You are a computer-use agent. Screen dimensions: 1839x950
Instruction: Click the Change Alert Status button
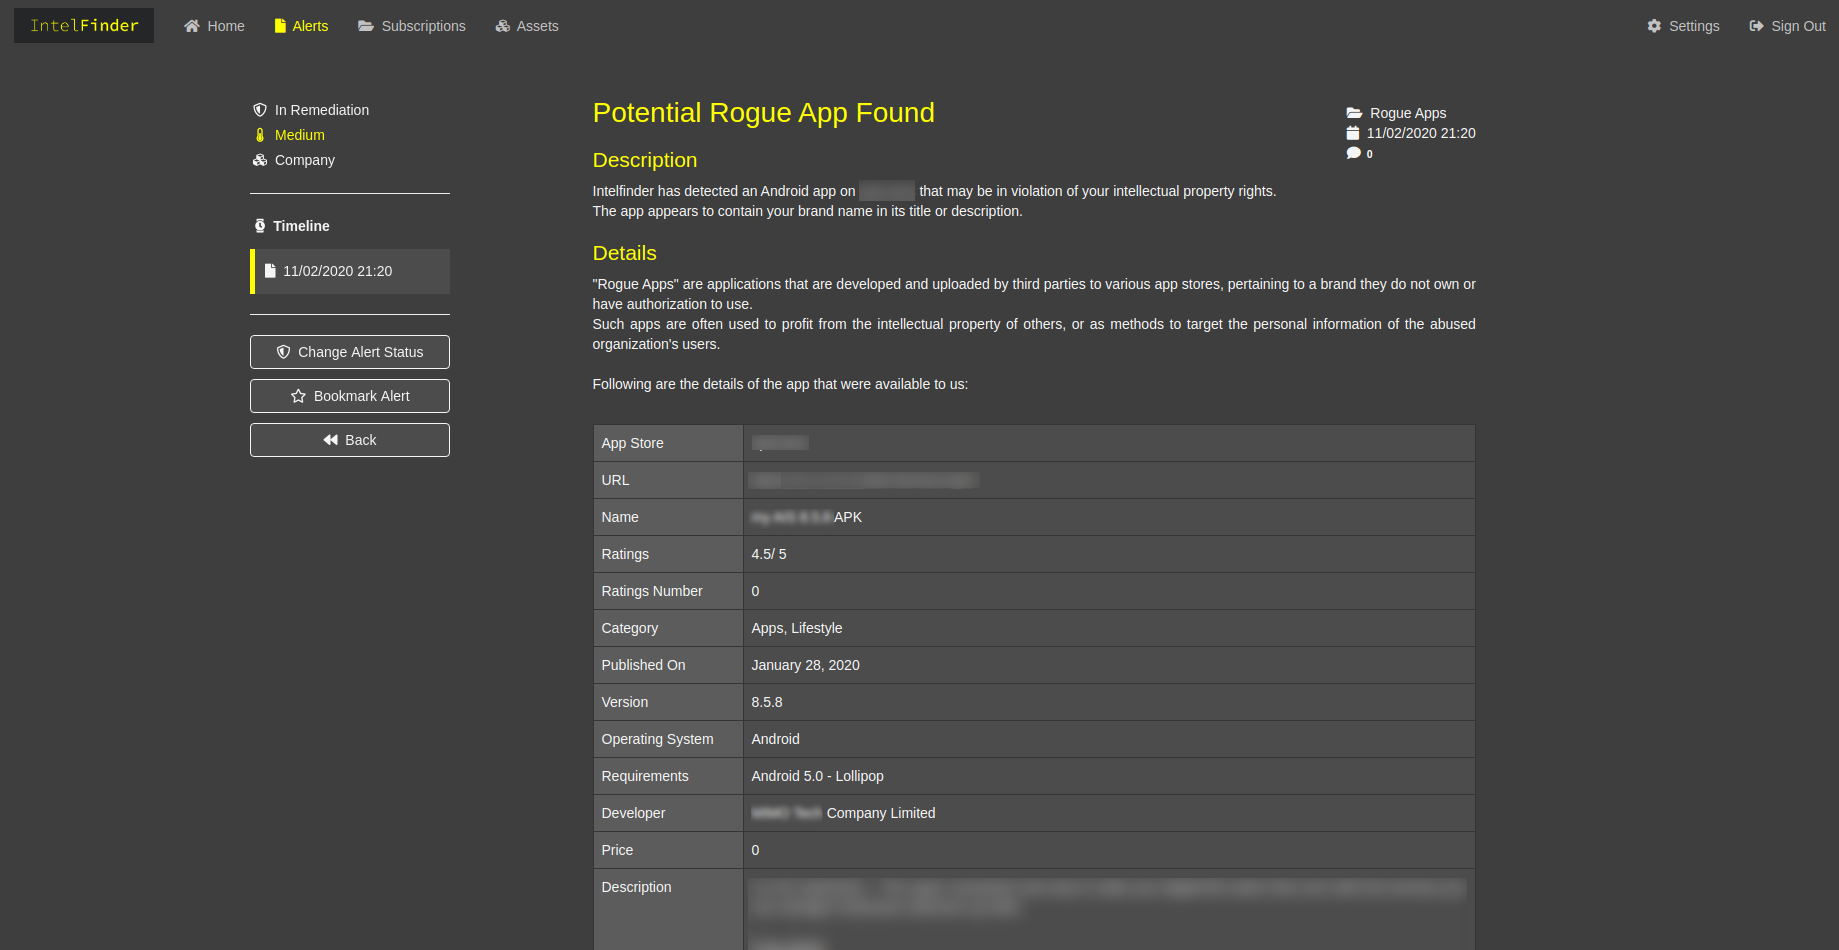point(350,352)
